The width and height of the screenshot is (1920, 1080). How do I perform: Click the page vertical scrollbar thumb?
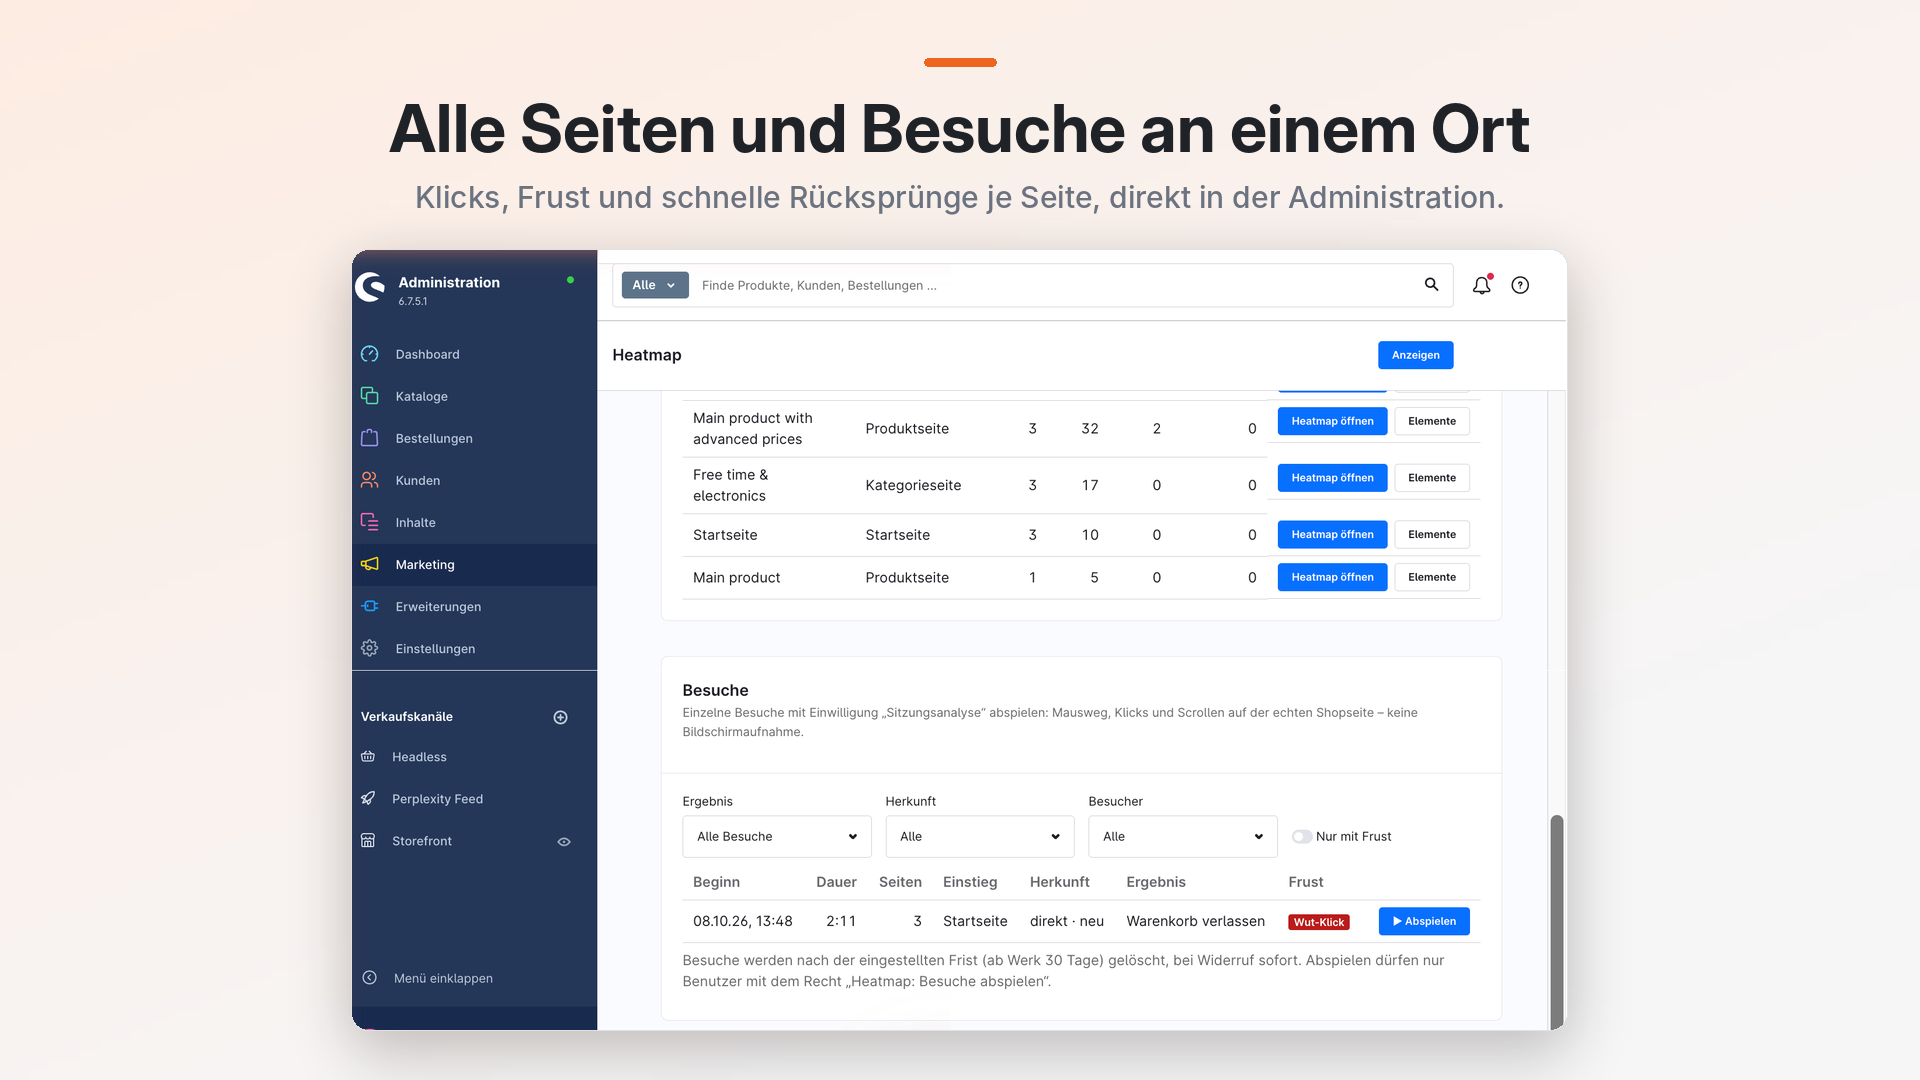coord(1556,920)
